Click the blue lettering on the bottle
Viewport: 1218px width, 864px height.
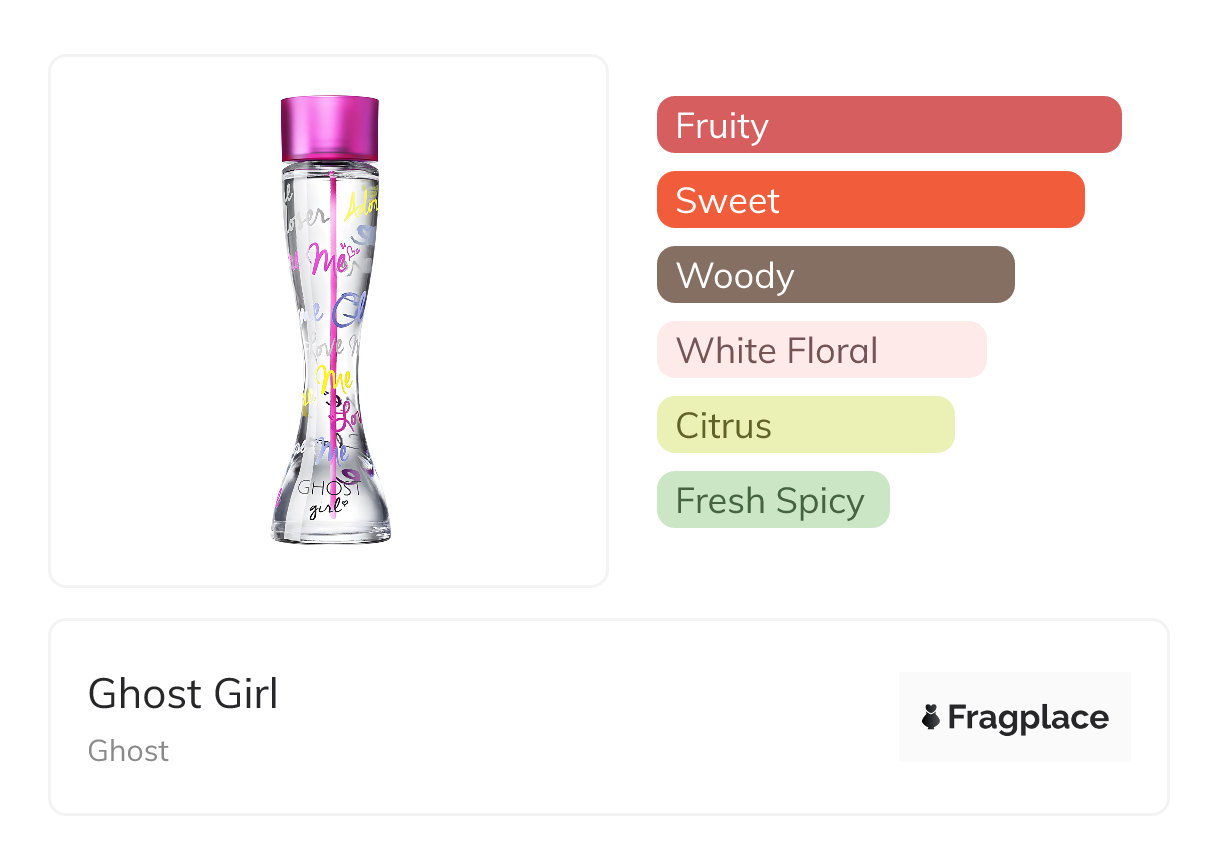343,313
